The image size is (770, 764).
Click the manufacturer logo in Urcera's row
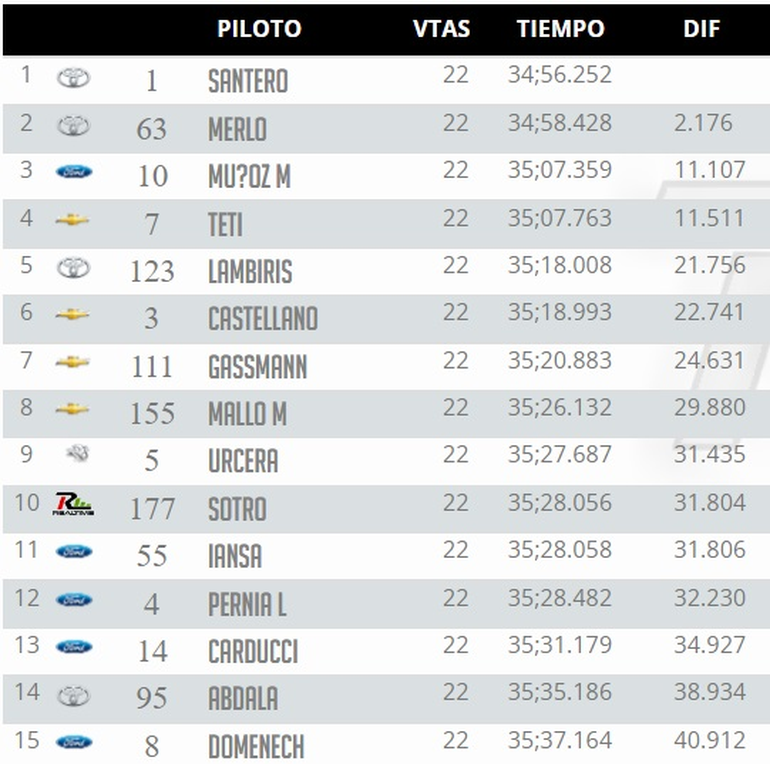76,455
